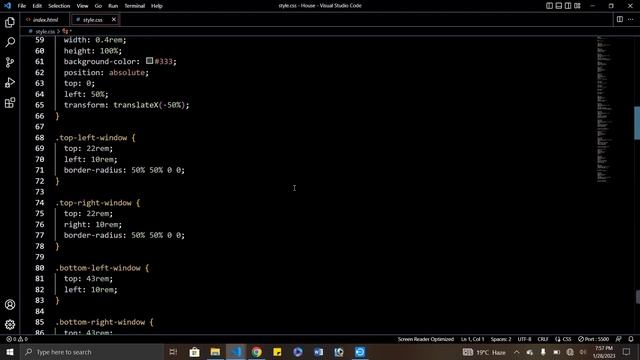Image resolution: width=640 pixels, height=360 pixels.
Task: Open the Source Control view
Action: pos(10,62)
